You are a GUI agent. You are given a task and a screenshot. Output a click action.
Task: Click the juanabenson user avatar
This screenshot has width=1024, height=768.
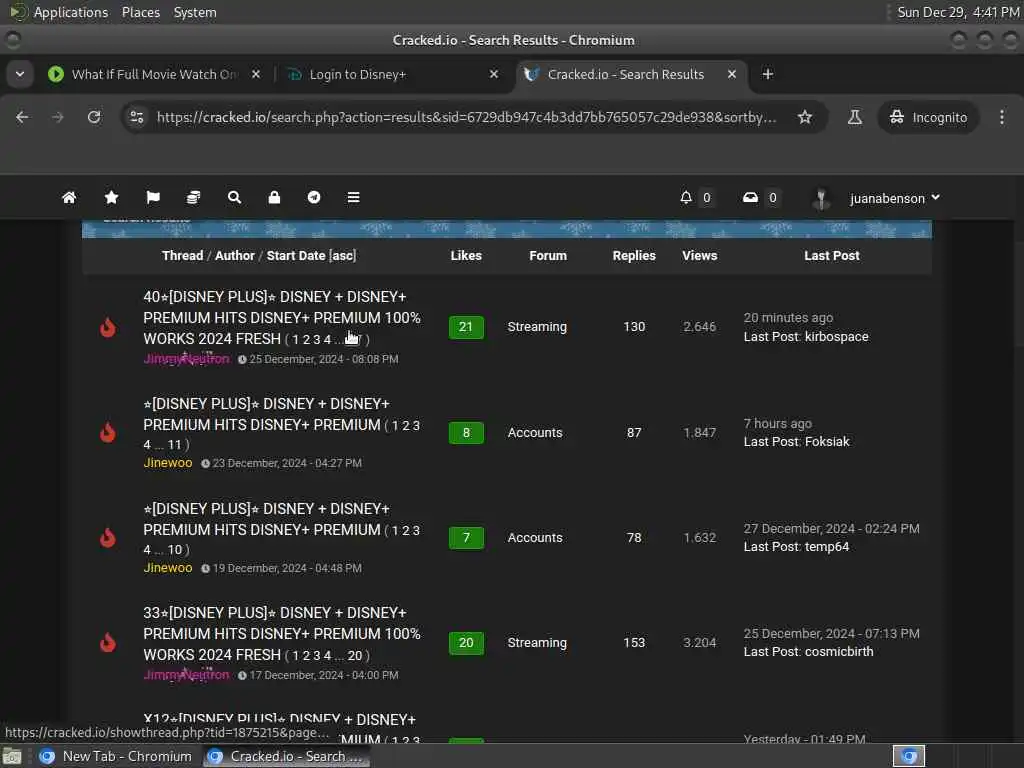(821, 198)
